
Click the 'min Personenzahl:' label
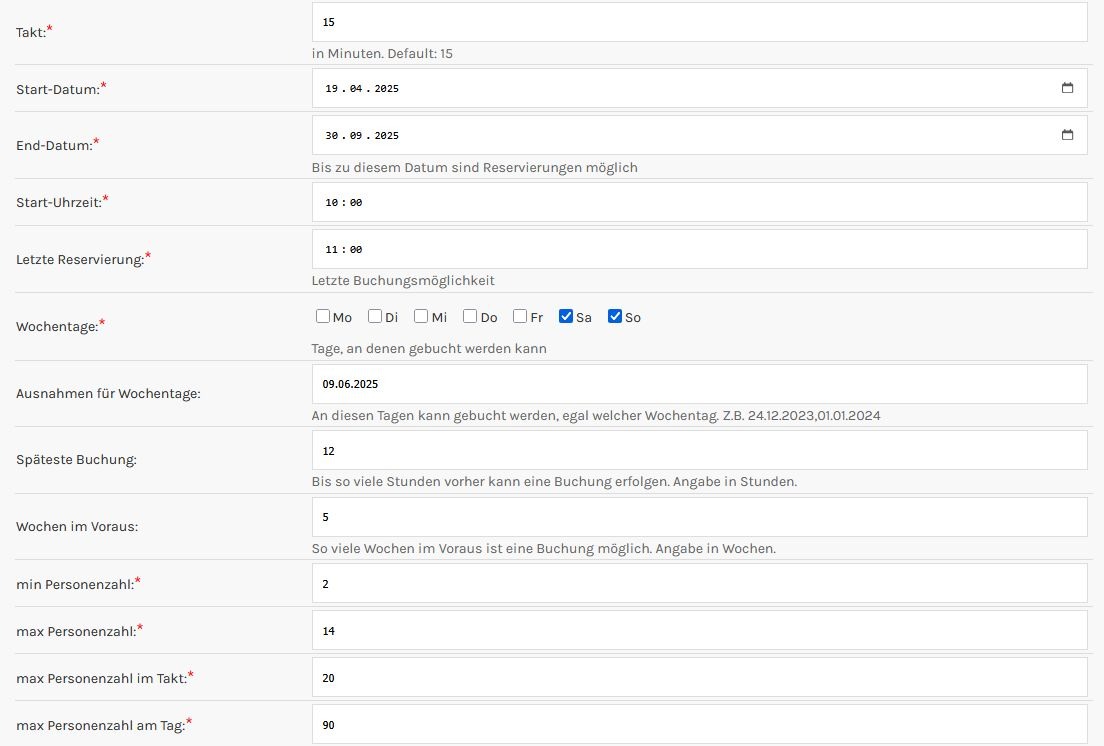(x=75, y=584)
